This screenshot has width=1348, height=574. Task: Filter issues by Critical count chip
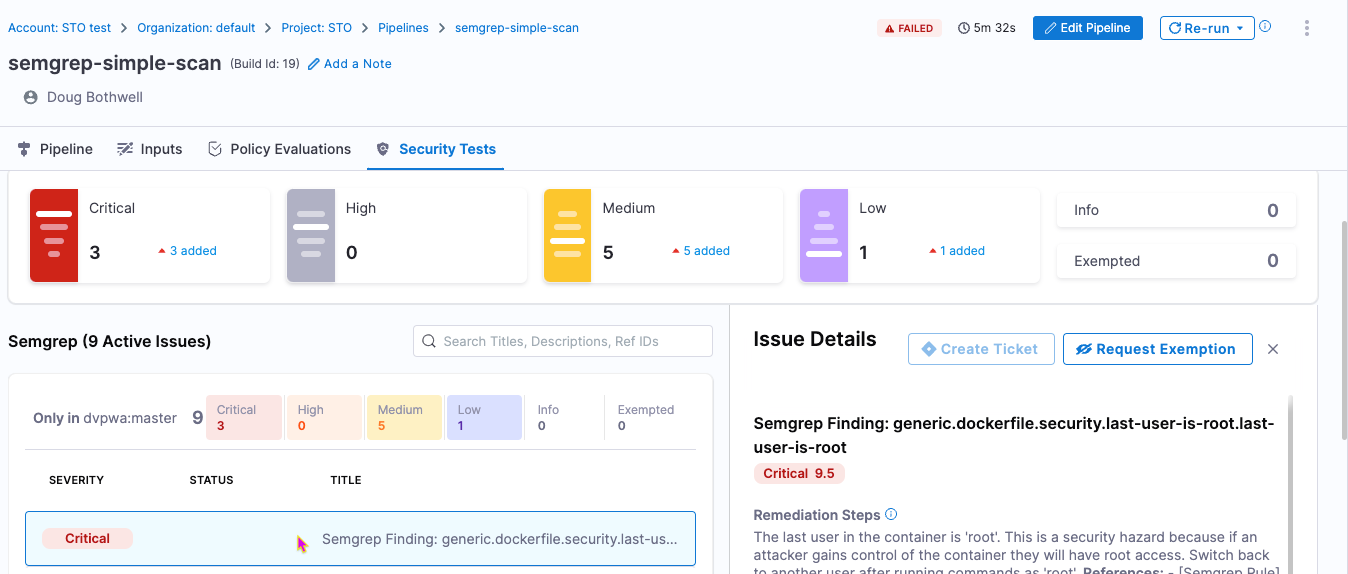click(x=243, y=417)
